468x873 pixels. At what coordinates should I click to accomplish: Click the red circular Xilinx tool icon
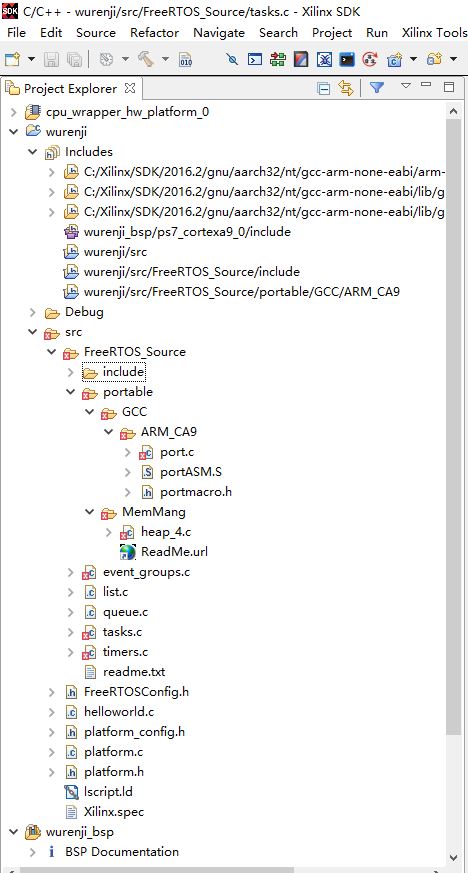click(x=370, y=59)
